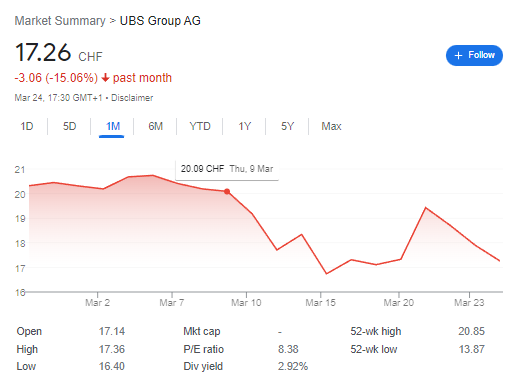Click the Mar 2 axis label
Screen dimensions: 523x383
click(97, 303)
